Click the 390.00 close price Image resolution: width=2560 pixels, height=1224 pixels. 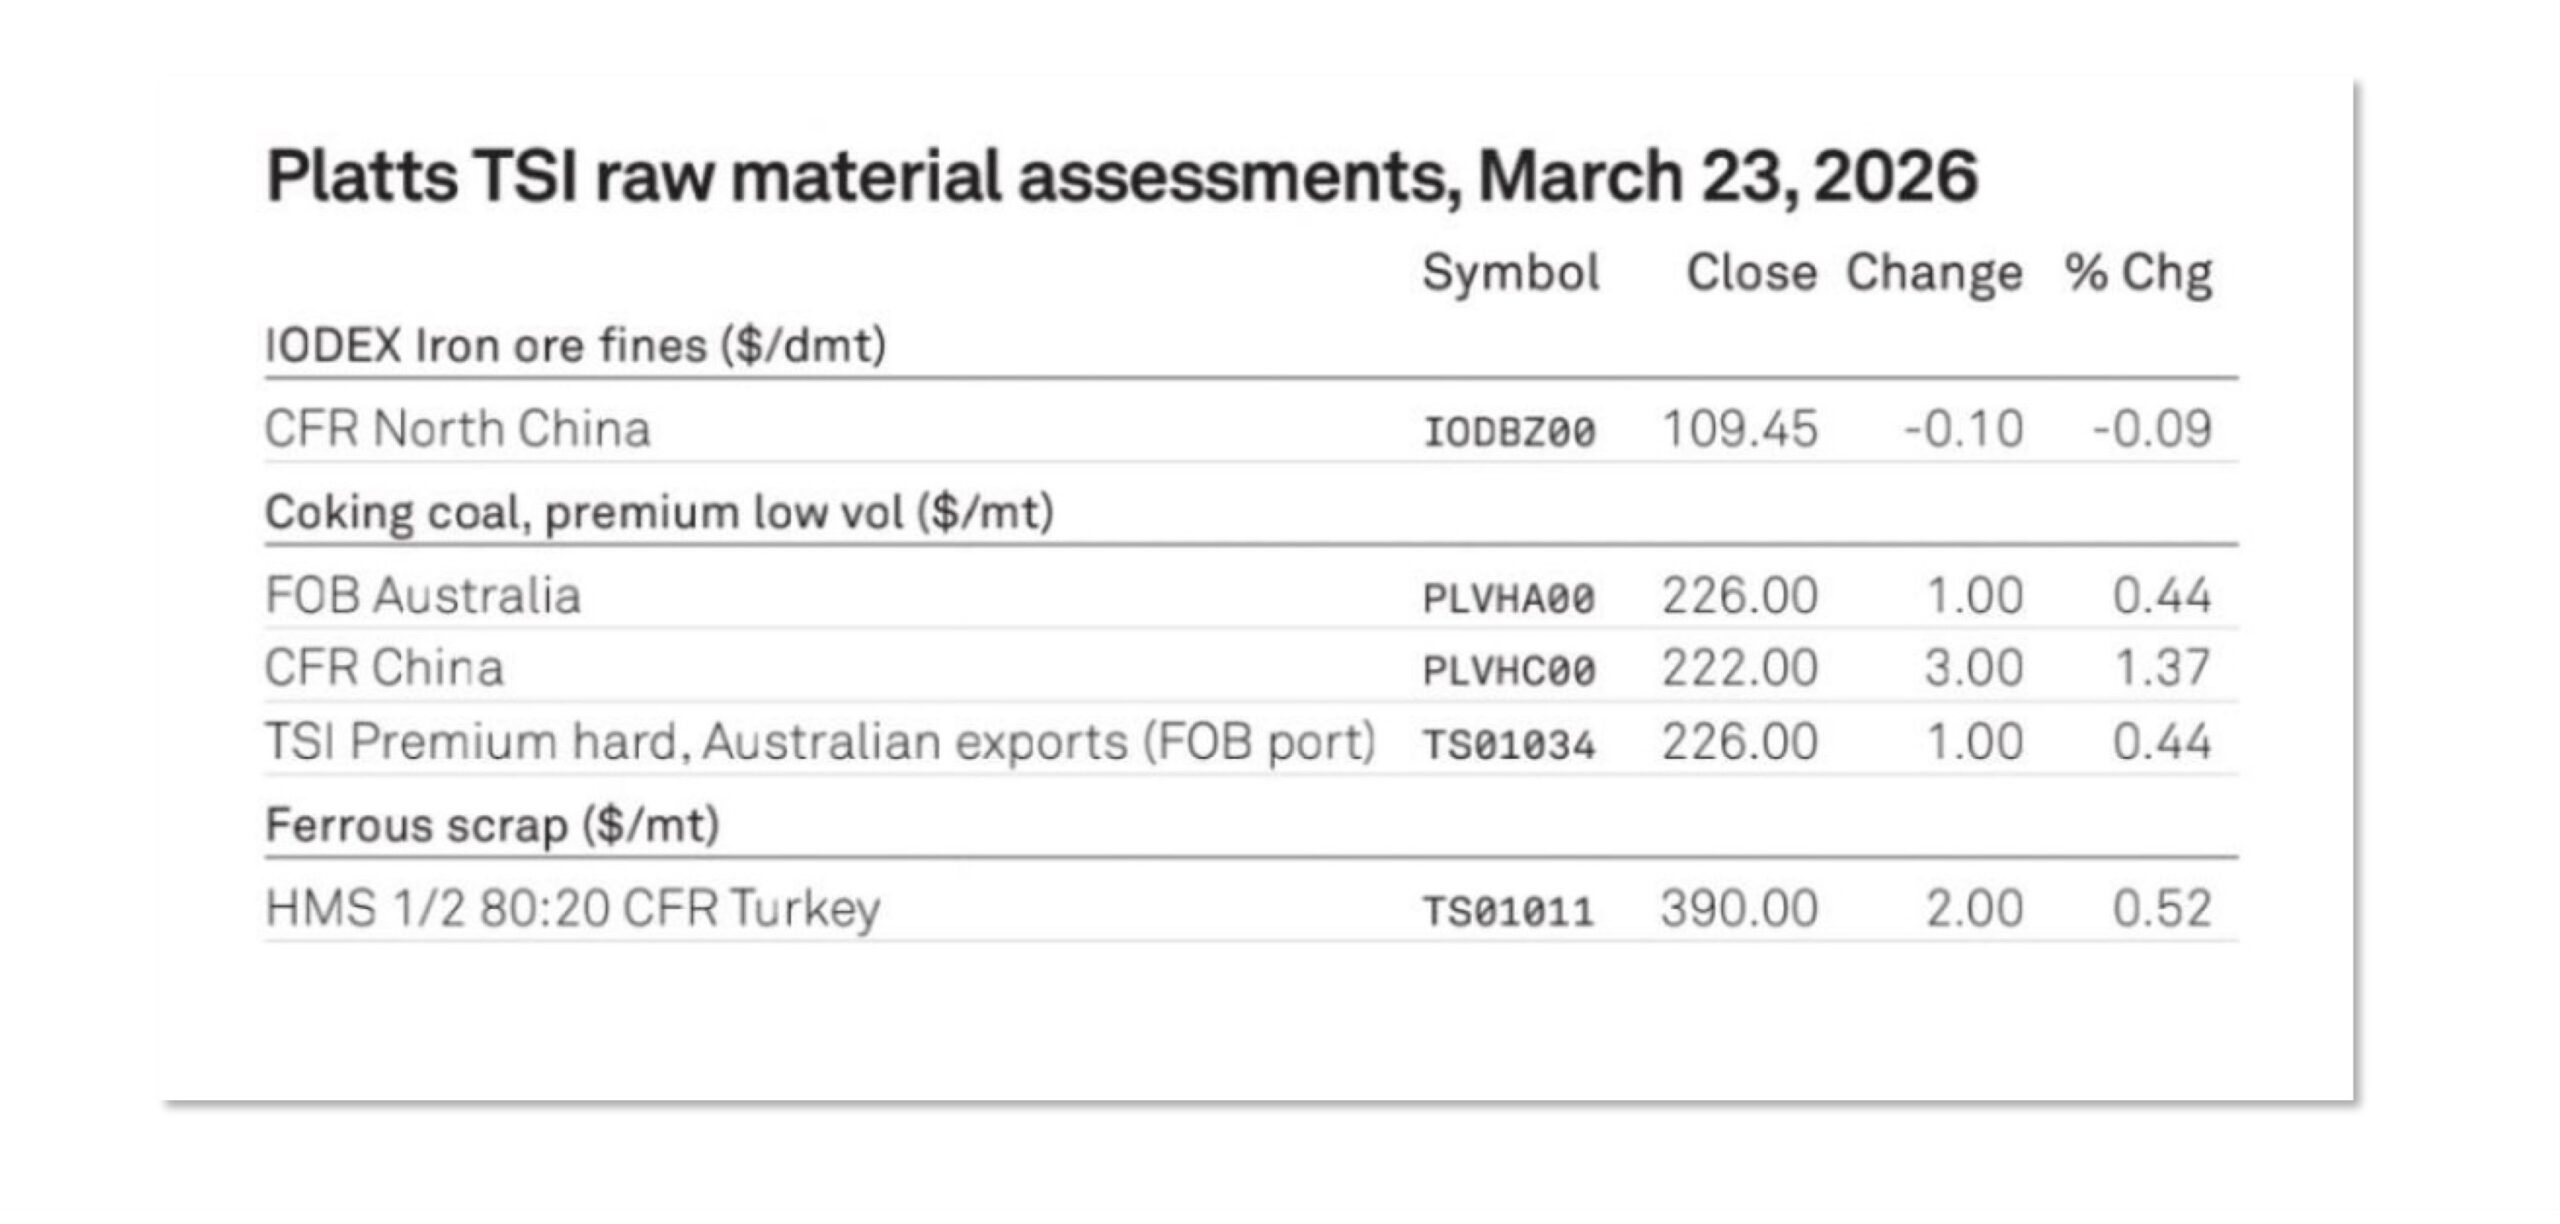(1739, 909)
